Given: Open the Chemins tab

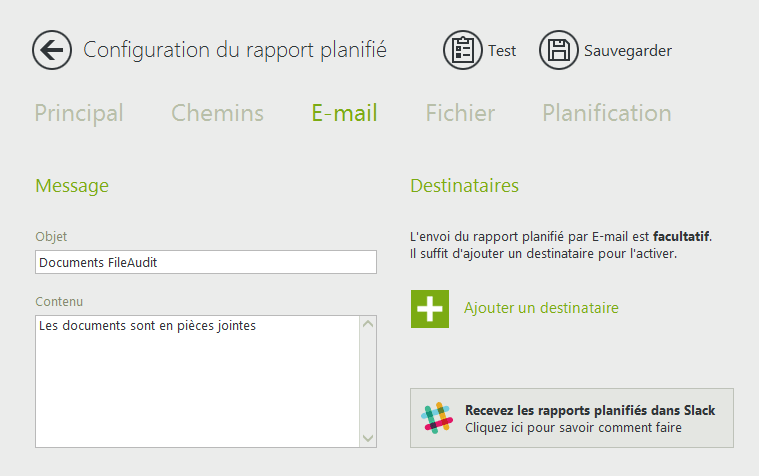Looking at the screenshot, I should coord(217,113).
